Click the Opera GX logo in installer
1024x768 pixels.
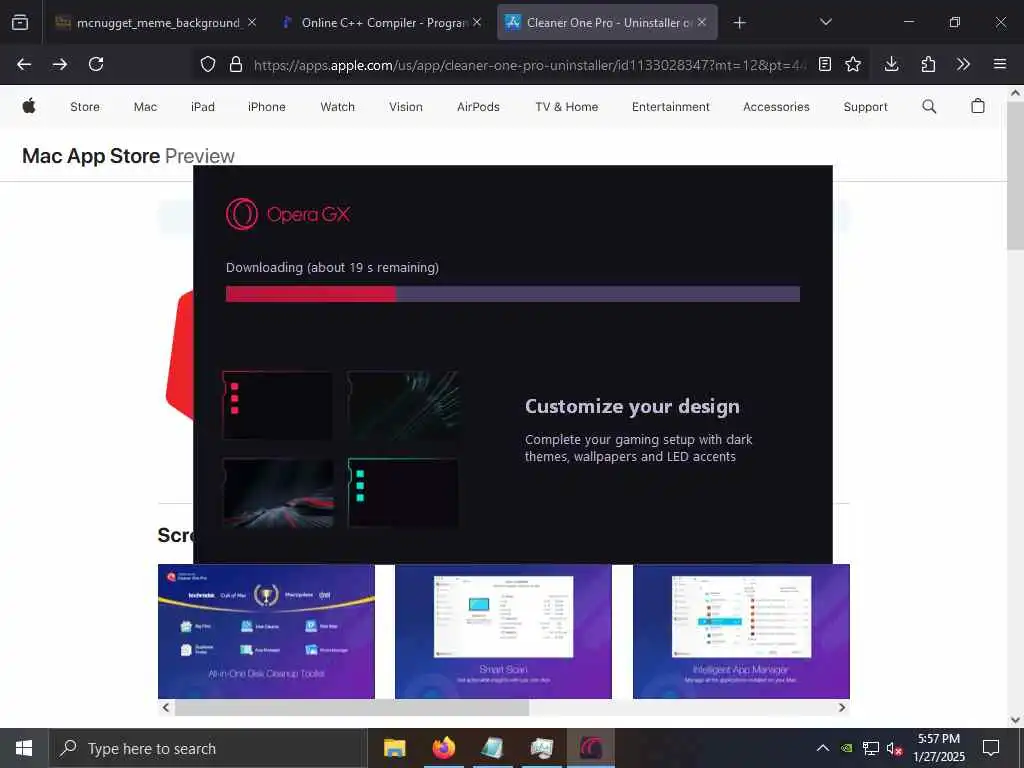(x=288, y=214)
